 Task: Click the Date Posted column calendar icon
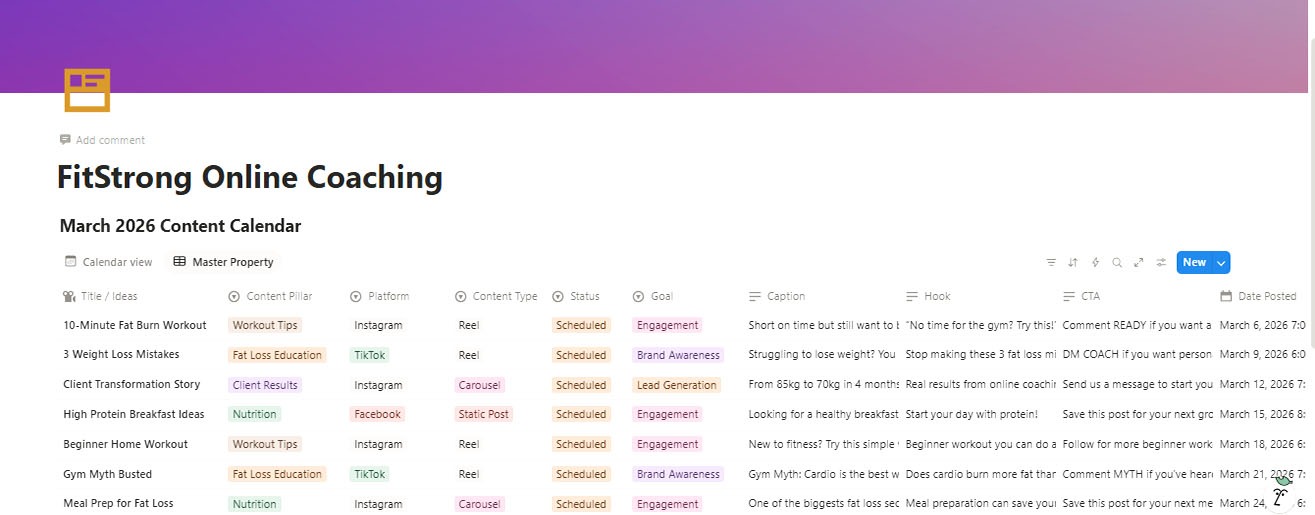tap(1226, 296)
